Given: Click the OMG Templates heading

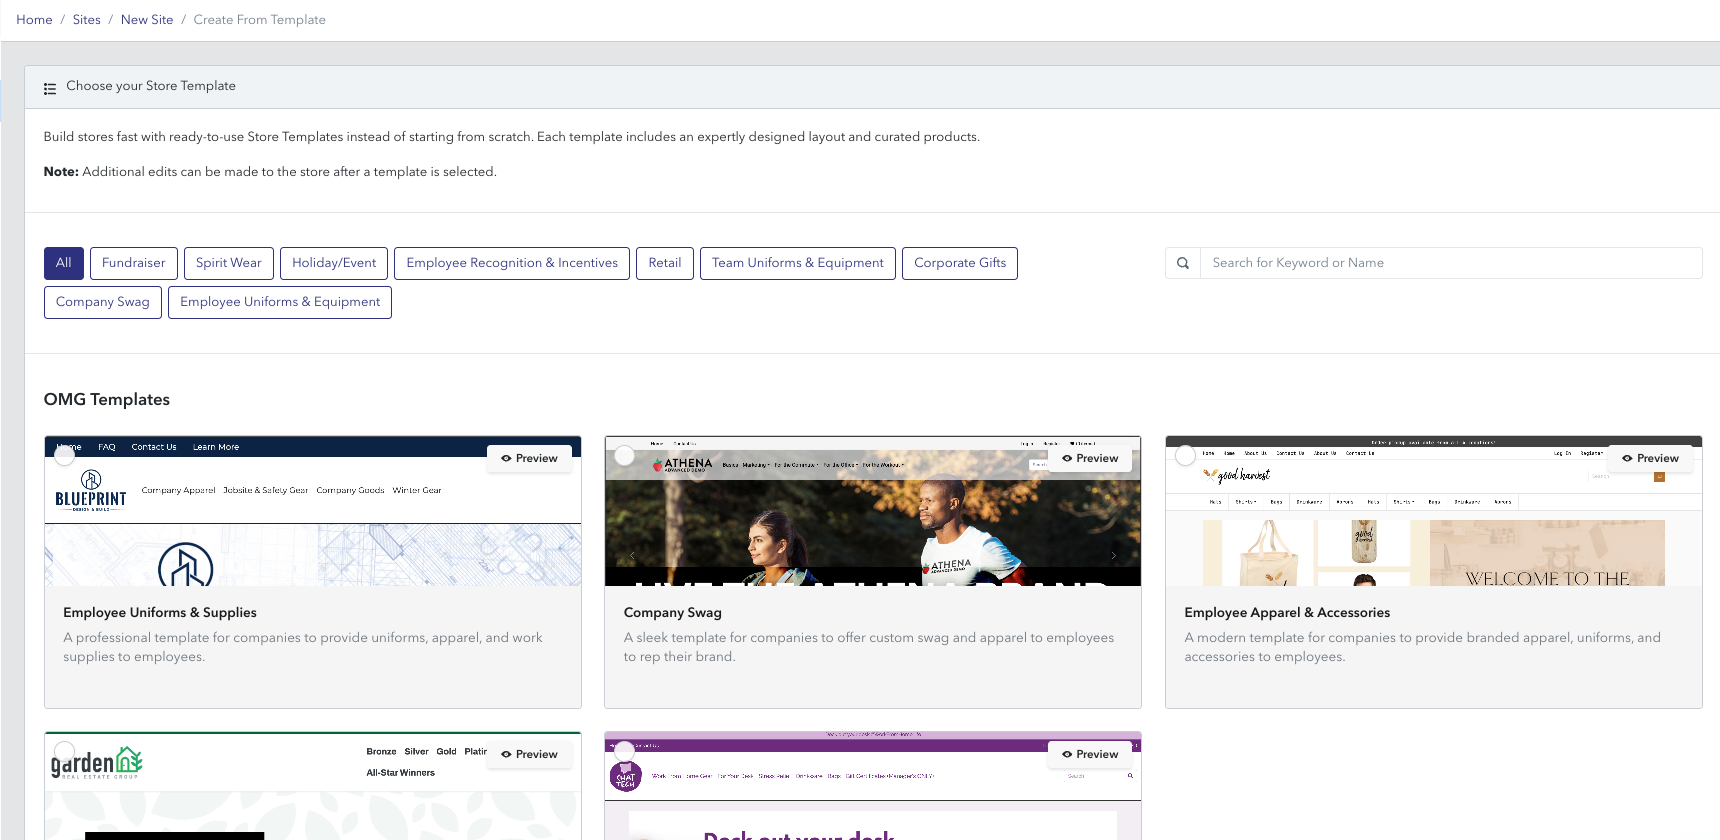Looking at the screenshot, I should 107,400.
